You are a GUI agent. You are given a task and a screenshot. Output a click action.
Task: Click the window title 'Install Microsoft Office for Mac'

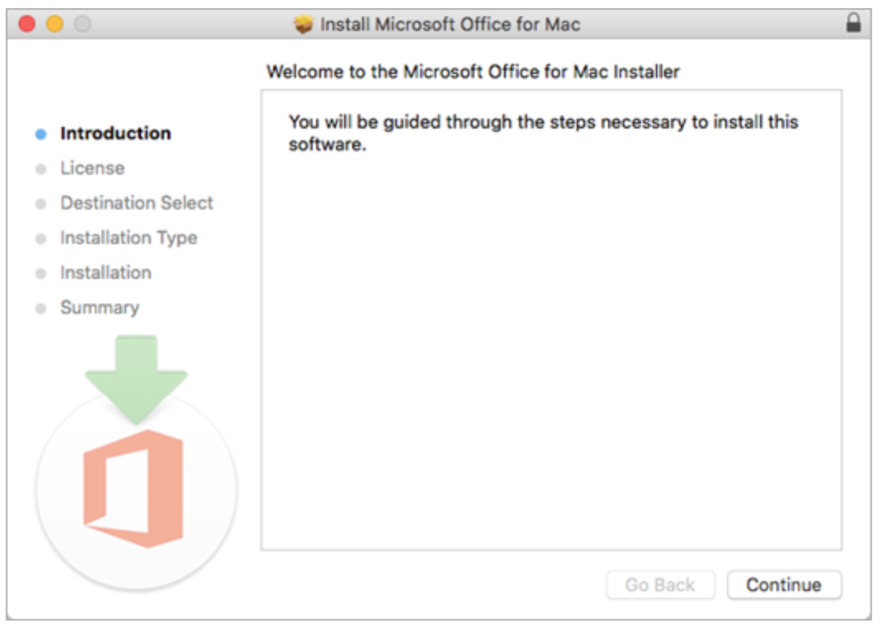(450, 24)
